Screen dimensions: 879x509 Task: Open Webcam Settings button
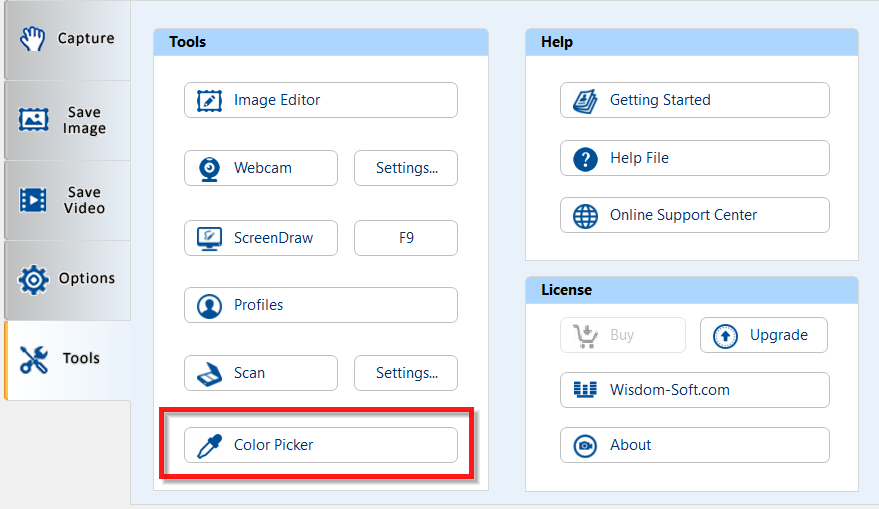coord(406,168)
